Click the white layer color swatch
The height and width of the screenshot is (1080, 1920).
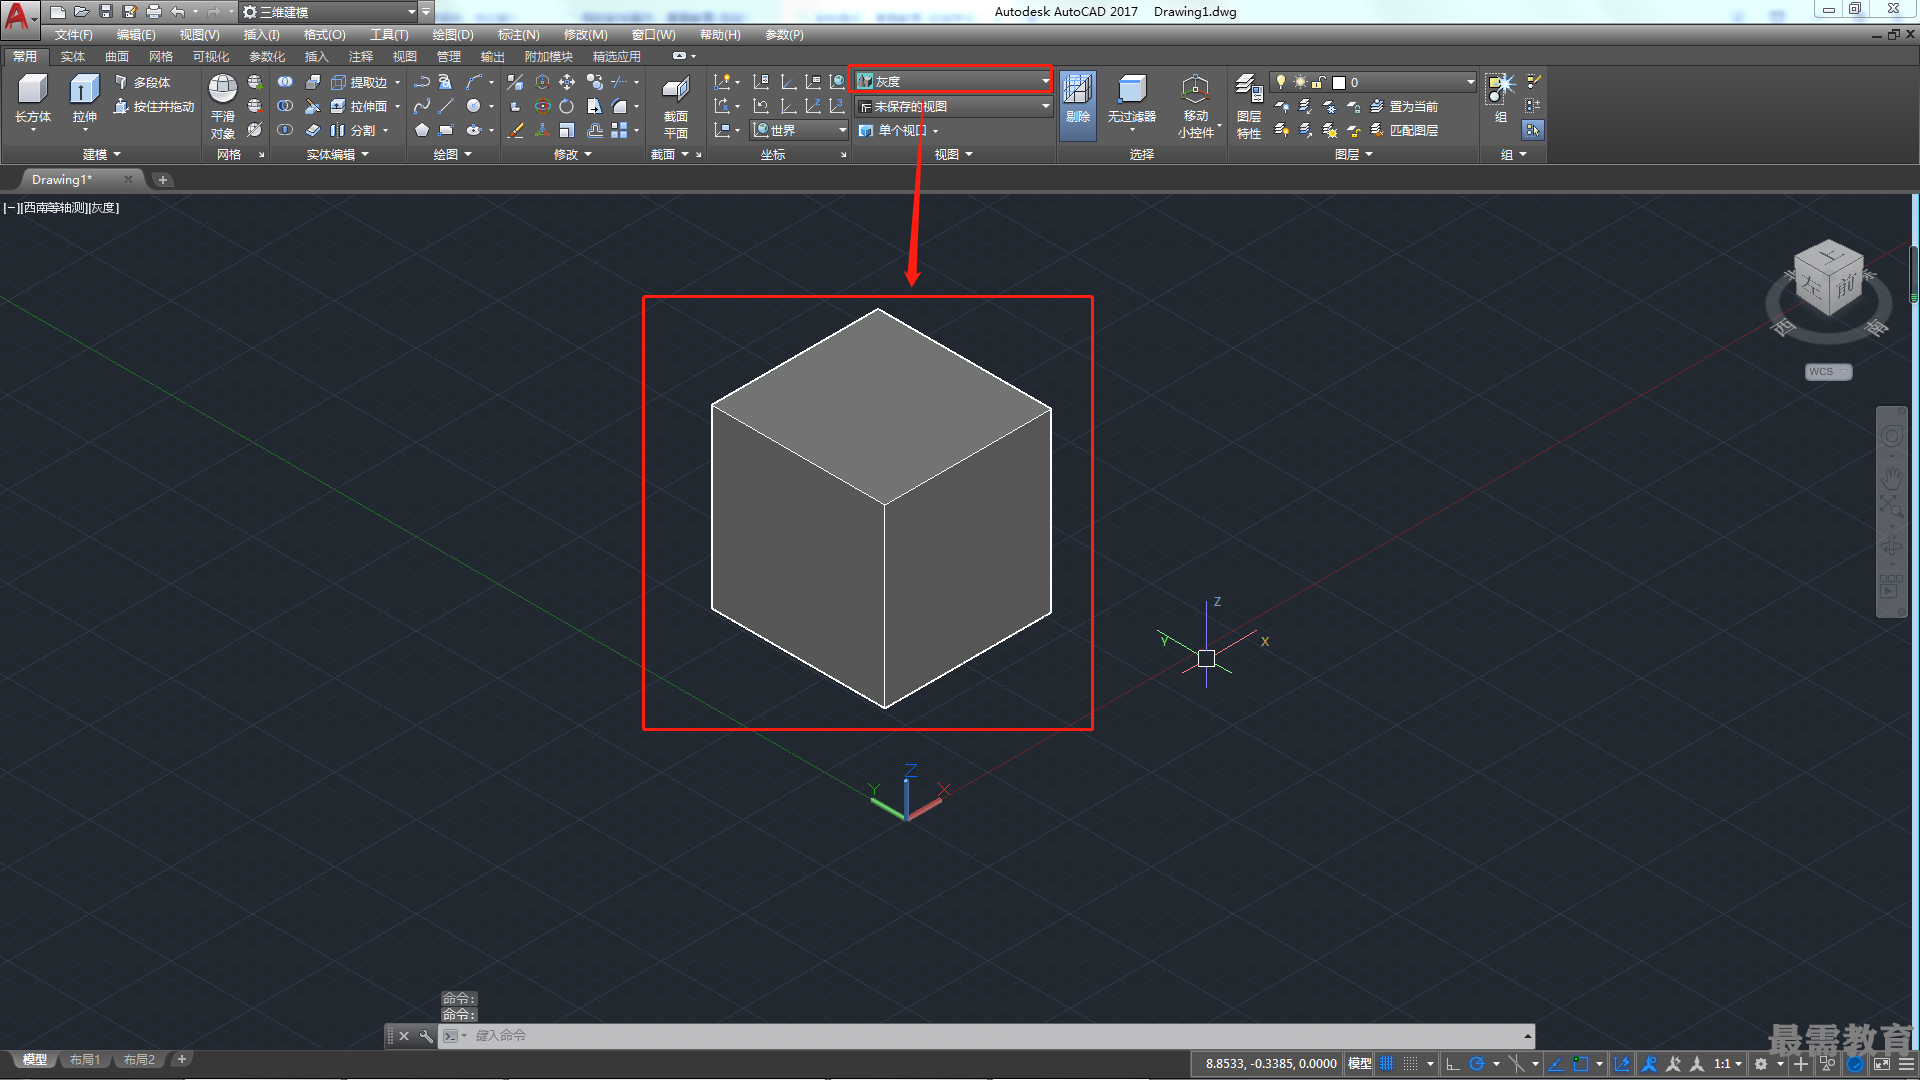[1338, 82]
